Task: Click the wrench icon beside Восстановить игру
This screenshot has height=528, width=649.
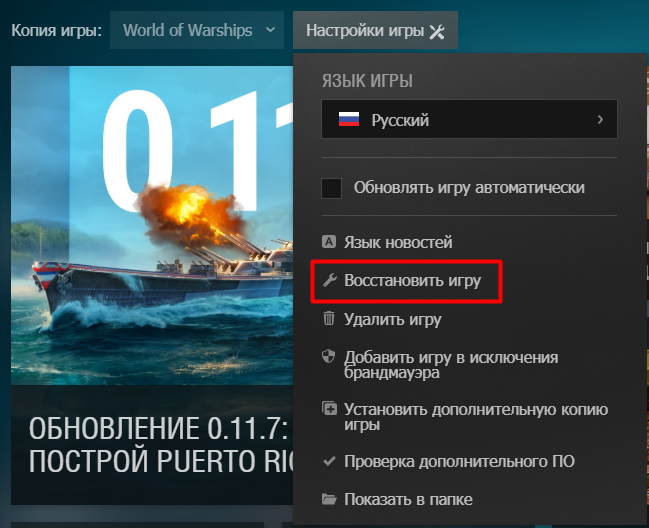Action: [x=329, y=281]
